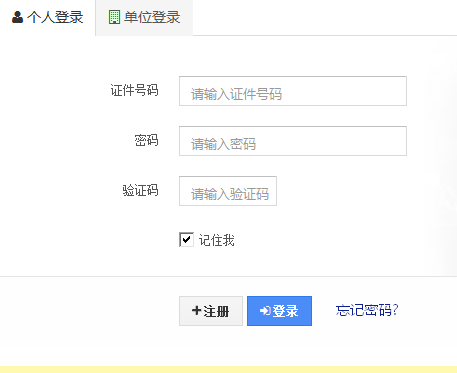Click the building icon on 单位登录 tab
This screenshot has height=373, width=457.
114,17
